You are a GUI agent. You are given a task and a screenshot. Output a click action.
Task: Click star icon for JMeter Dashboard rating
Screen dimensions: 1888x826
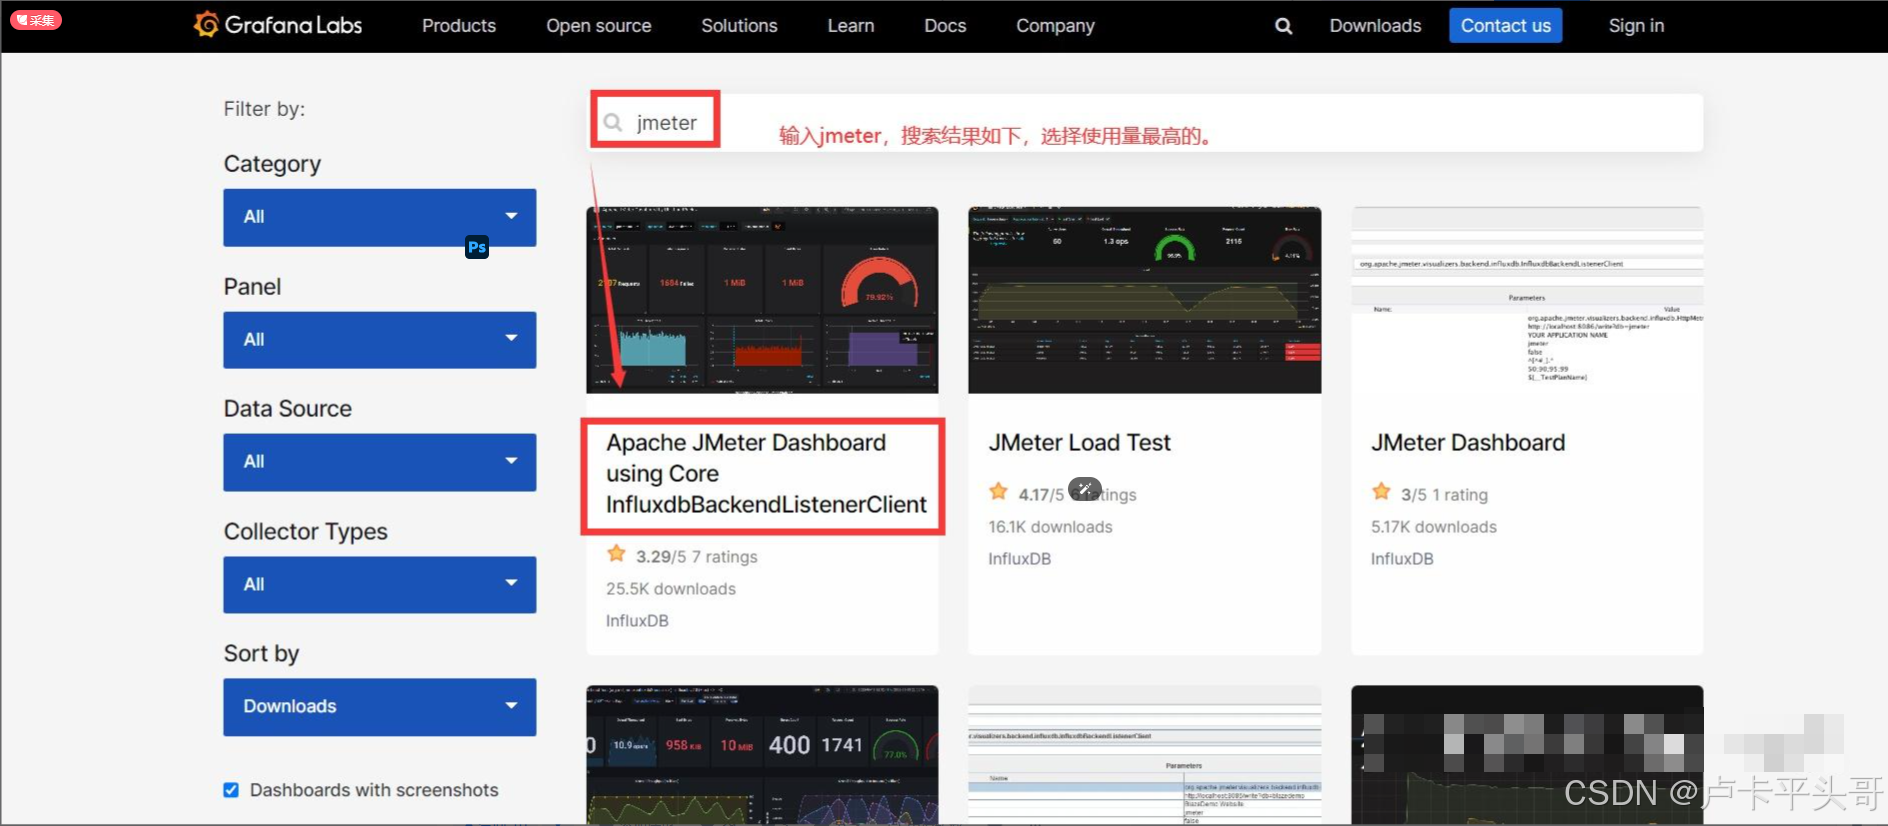click(x=1381, y=492)
